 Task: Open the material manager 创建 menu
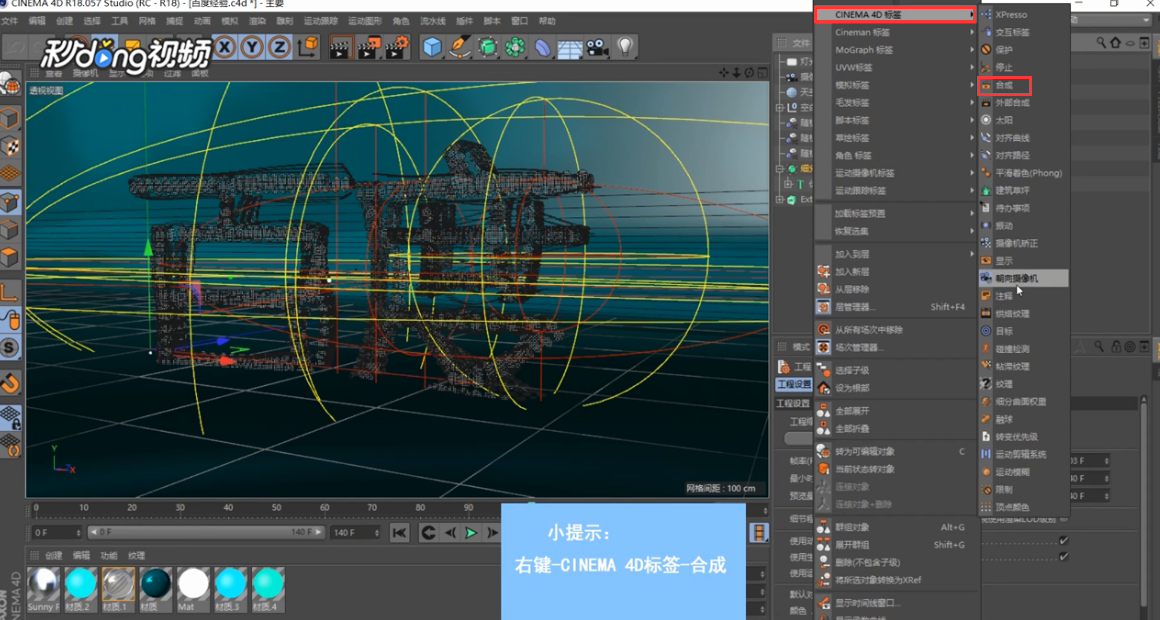coord(54,556)
